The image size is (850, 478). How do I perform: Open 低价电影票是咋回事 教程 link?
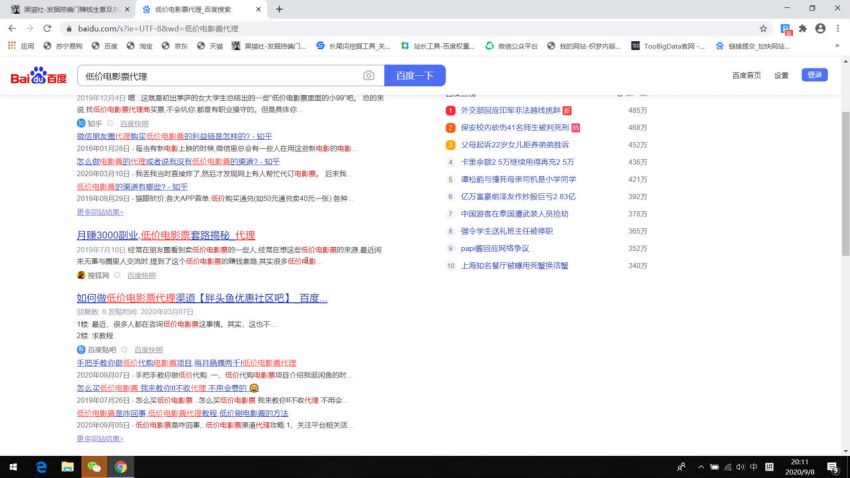tap(182, 413)
